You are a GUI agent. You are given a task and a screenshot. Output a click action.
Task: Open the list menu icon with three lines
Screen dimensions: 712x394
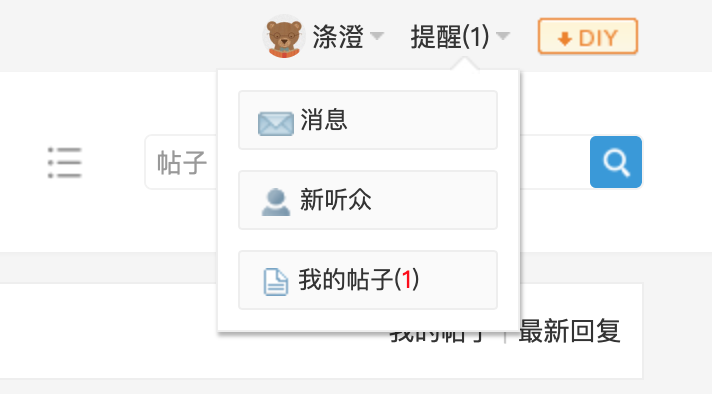tap(64, 163)
